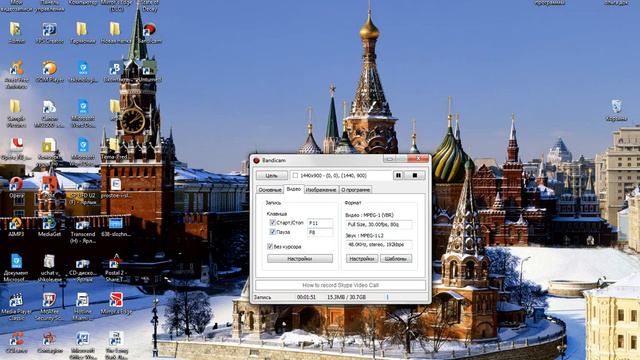Open the FPS Creator desktop shortcut
The width and height of the screenshot is (640, 360).
(49, 33)
